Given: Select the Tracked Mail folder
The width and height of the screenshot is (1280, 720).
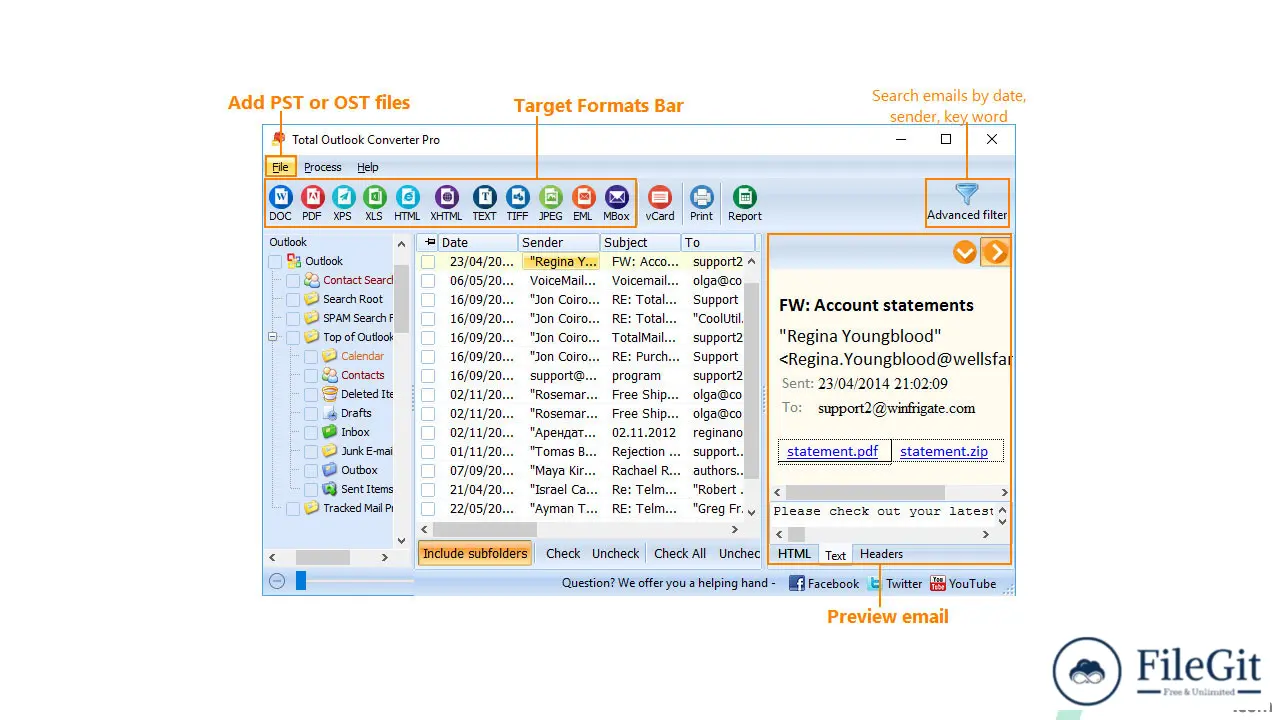Looking at the screenshot, I should (358, 508).
